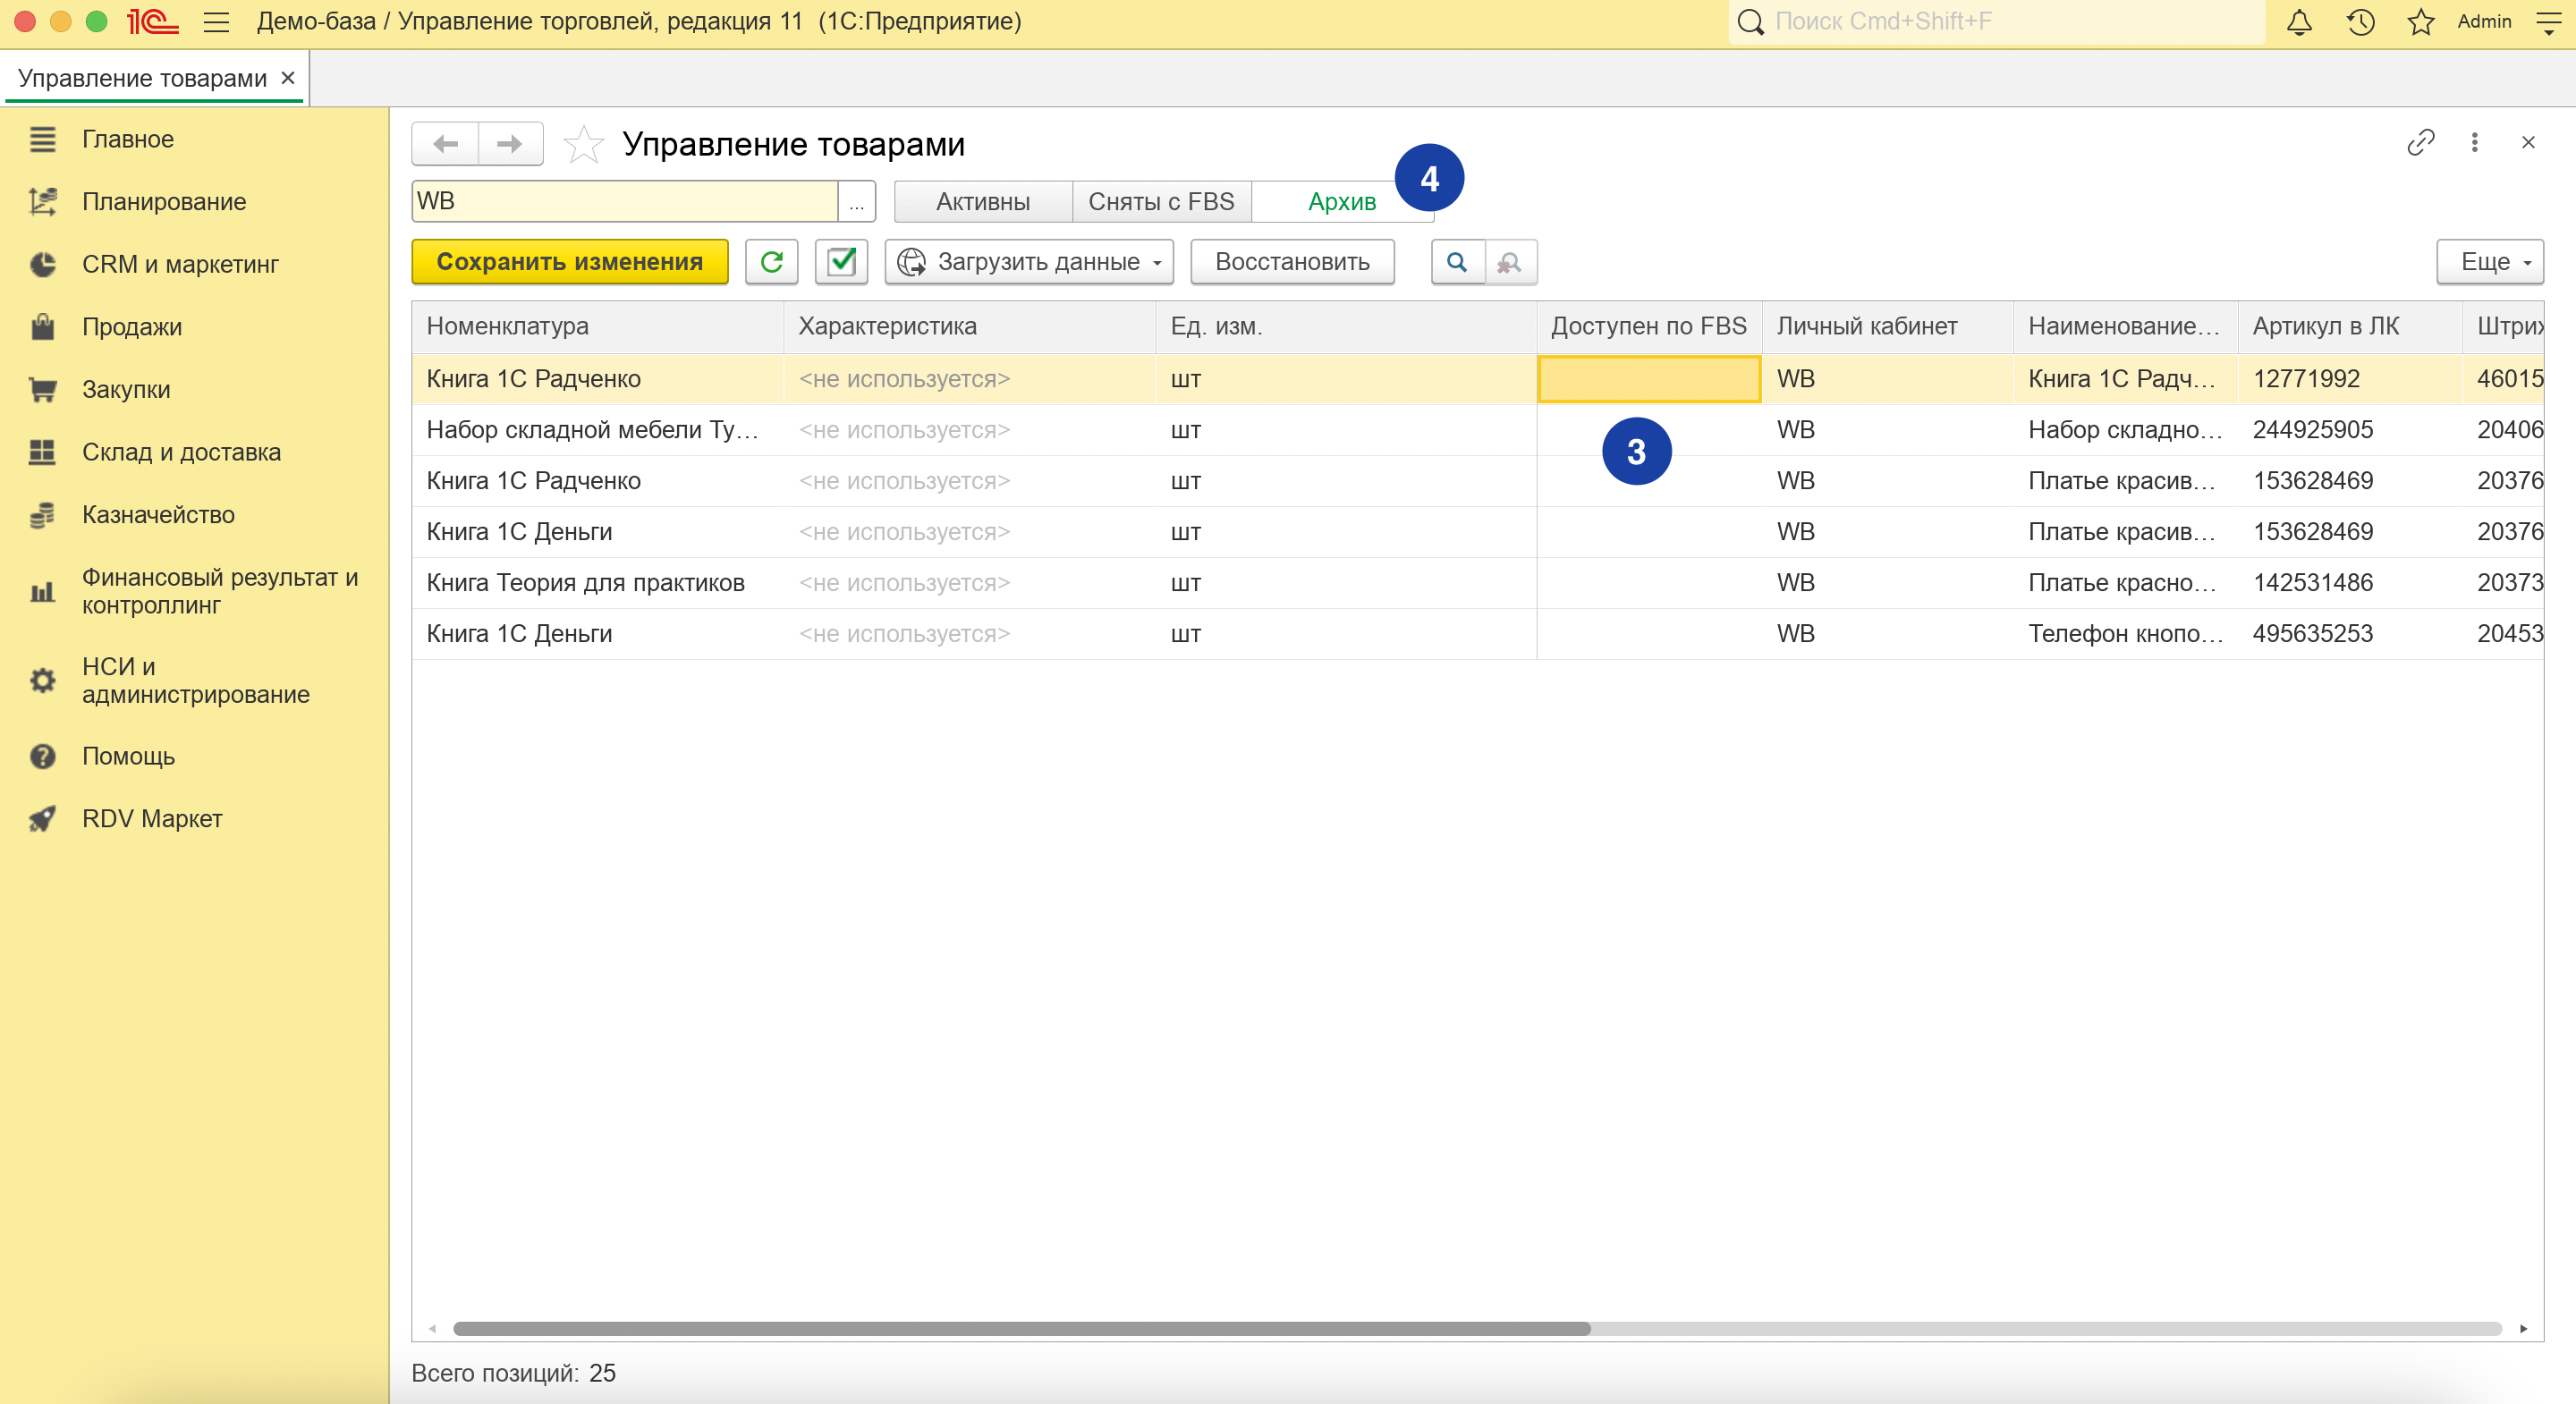Image resolution: width=2576 pixels, height=1404 pixels.
Task: Click the cancel search icon button
Action: (1510, 262)
